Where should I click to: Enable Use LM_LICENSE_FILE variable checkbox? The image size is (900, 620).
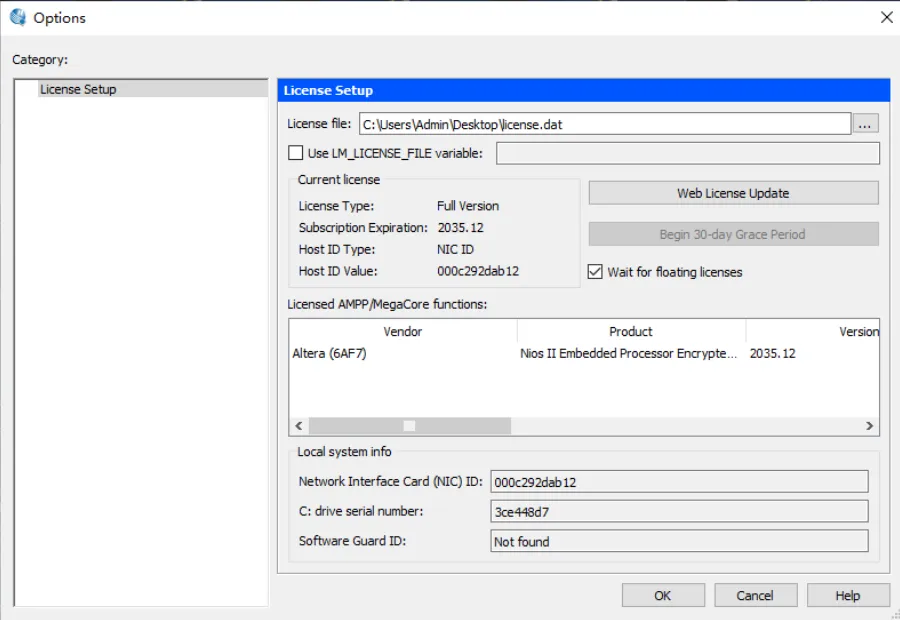coord(296,153)
